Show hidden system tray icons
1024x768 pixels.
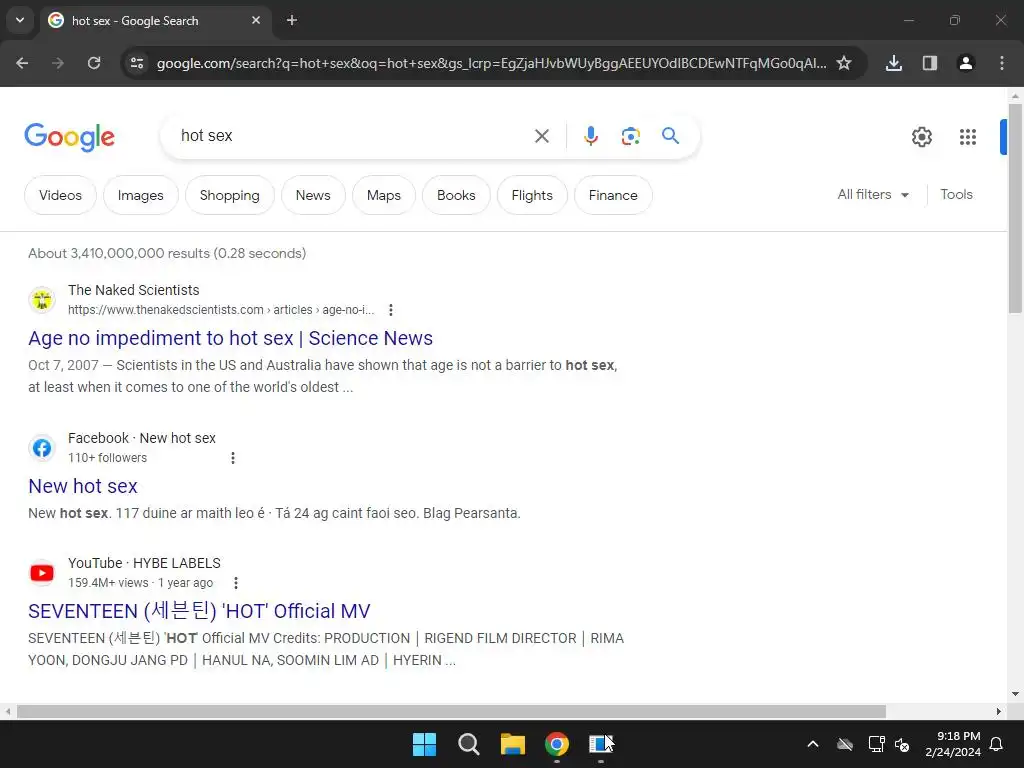pyautogui.click(x=812, y=744)
